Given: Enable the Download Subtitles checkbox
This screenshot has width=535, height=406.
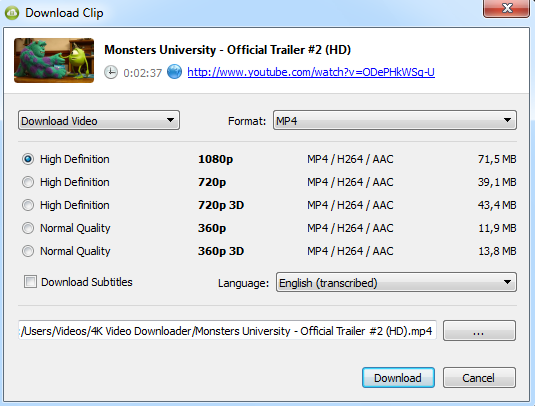Looking at the screenshot, I should 30,282.
